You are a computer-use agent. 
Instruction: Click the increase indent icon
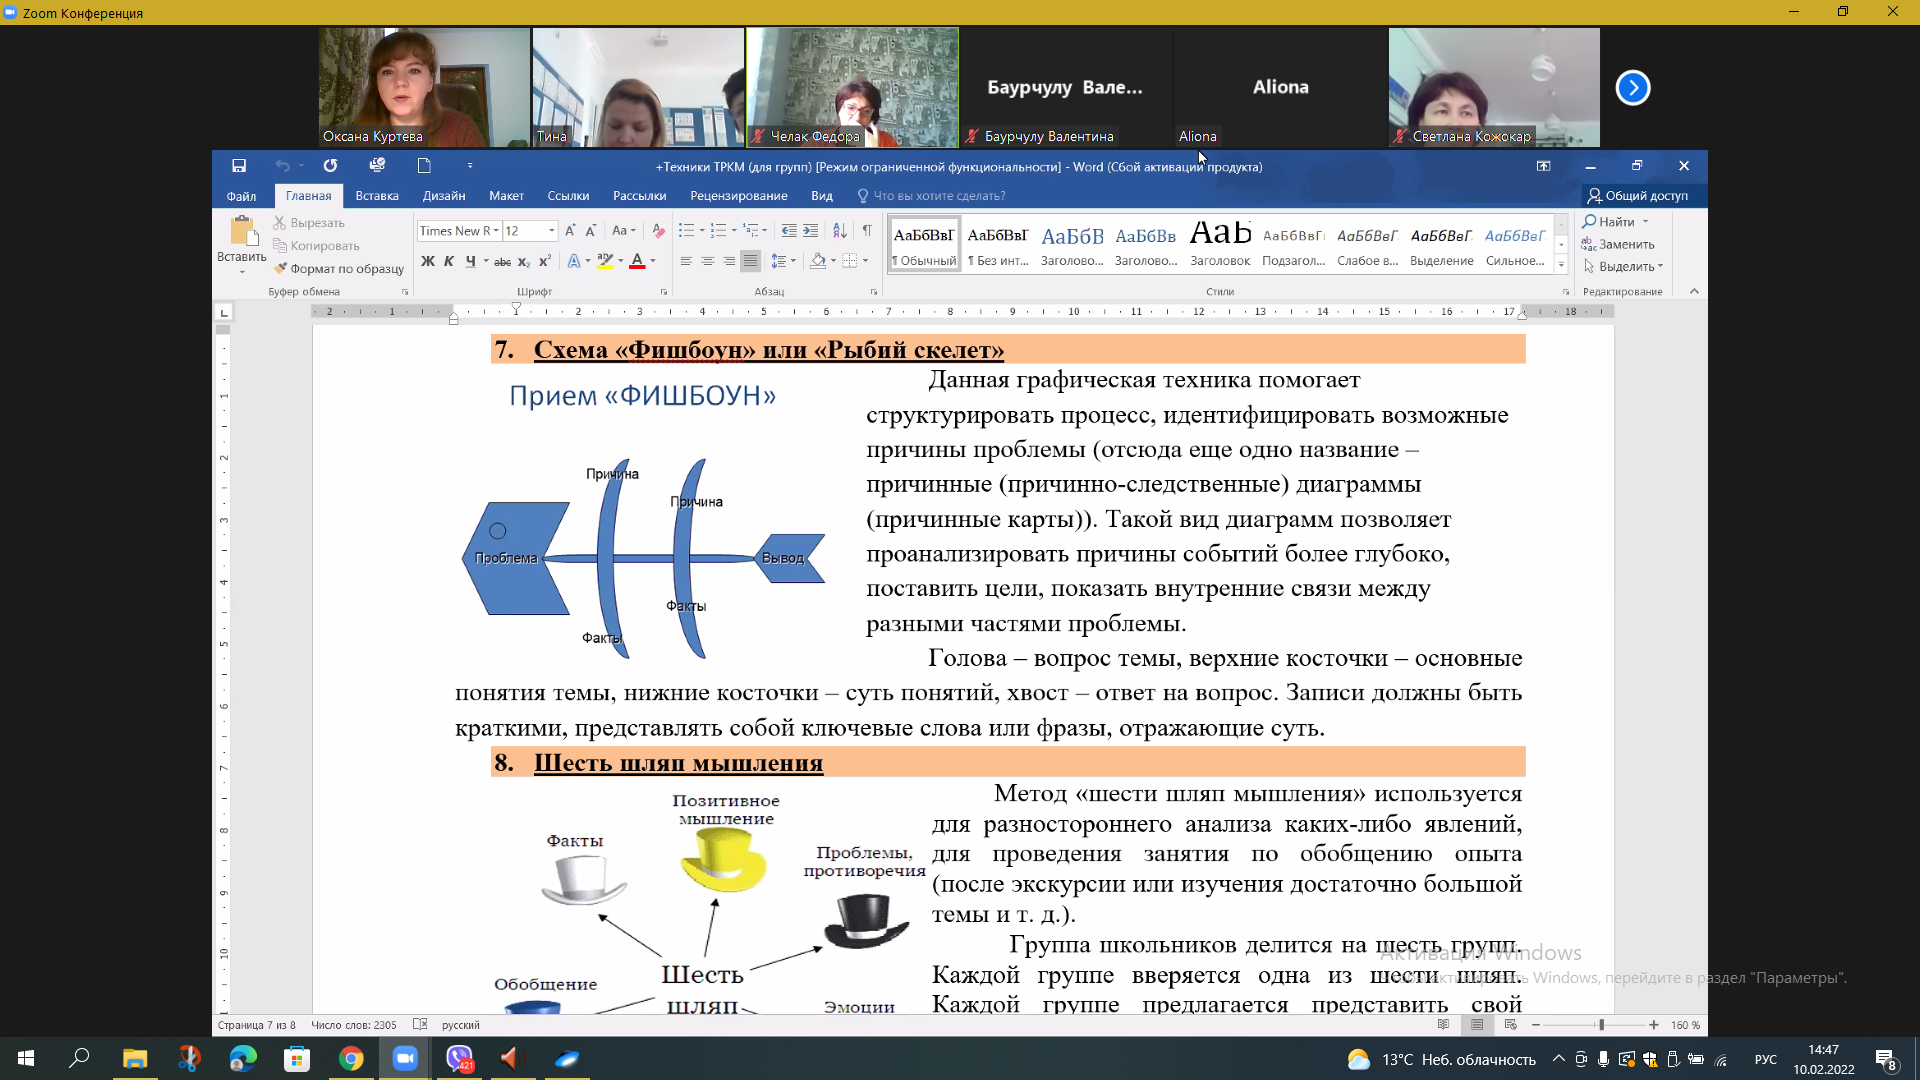[811, 231]
